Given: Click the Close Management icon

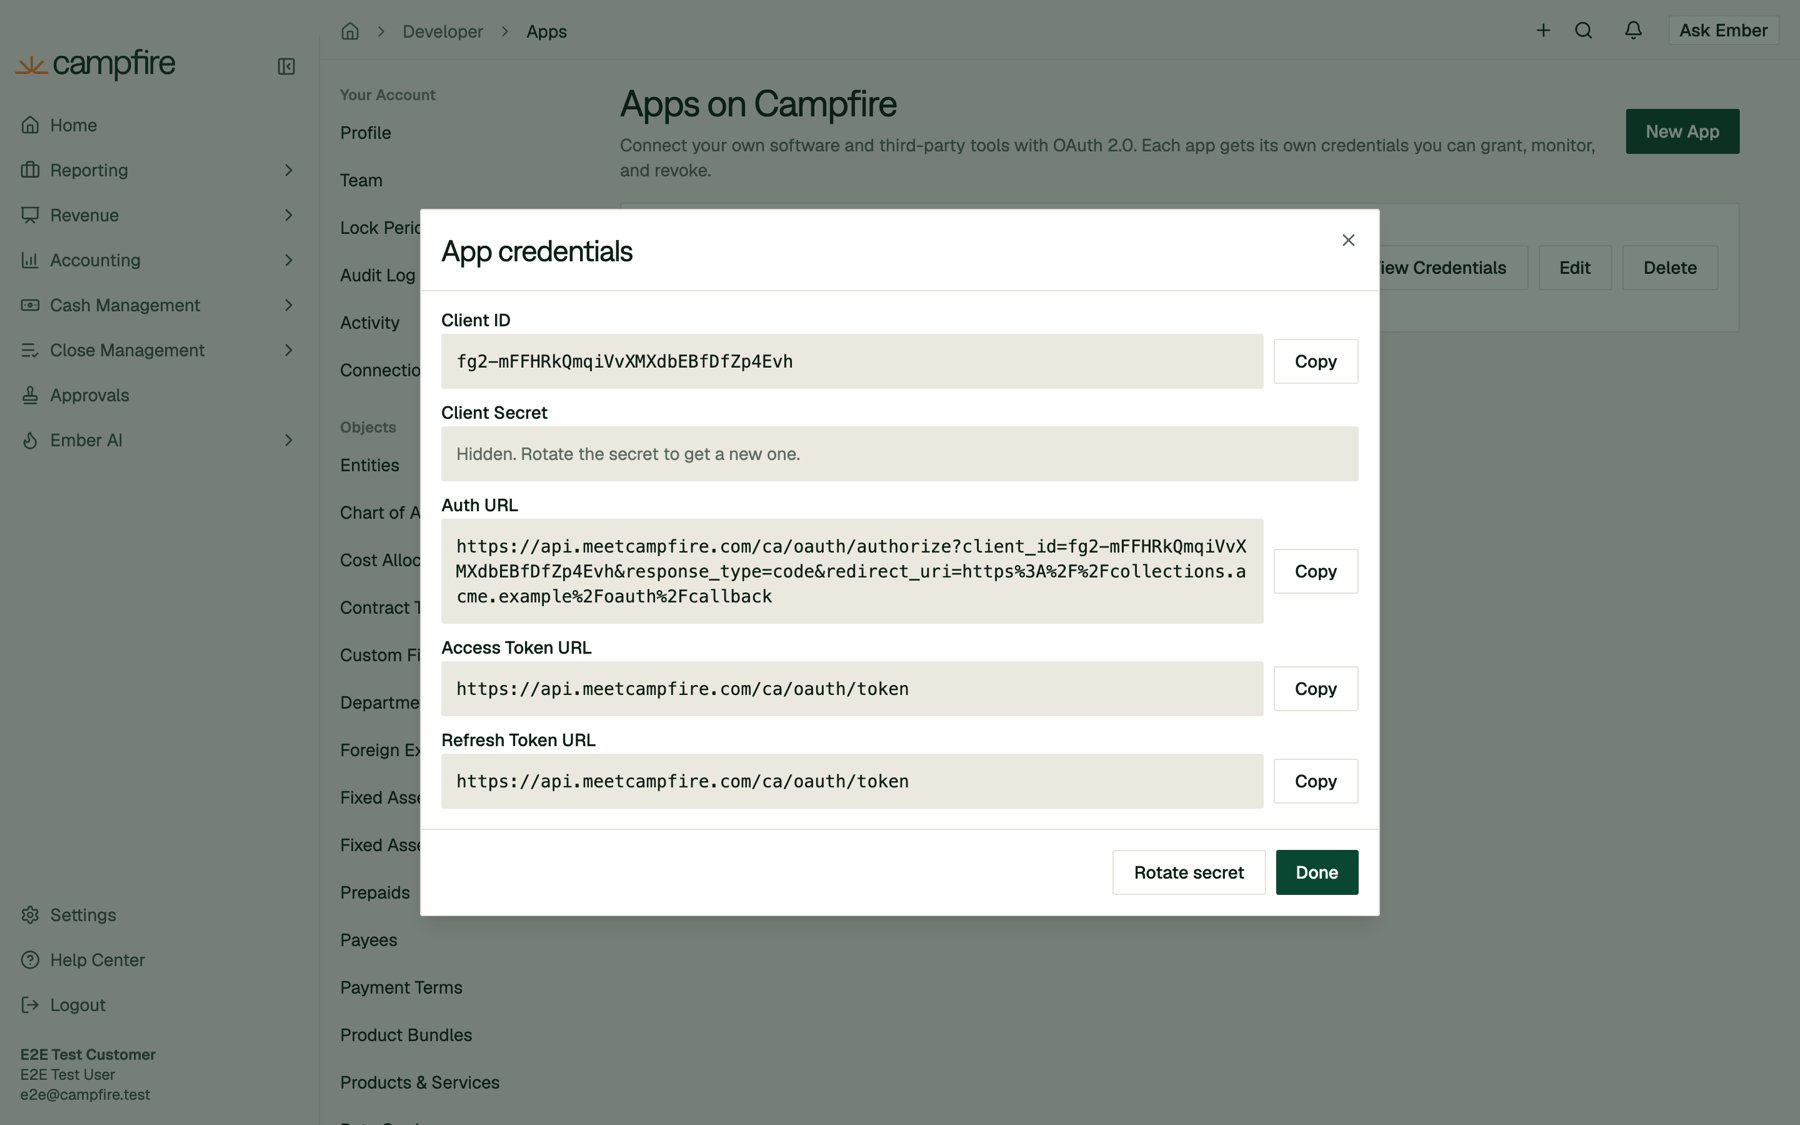Looking at the screenshot, I should point(30,350).
